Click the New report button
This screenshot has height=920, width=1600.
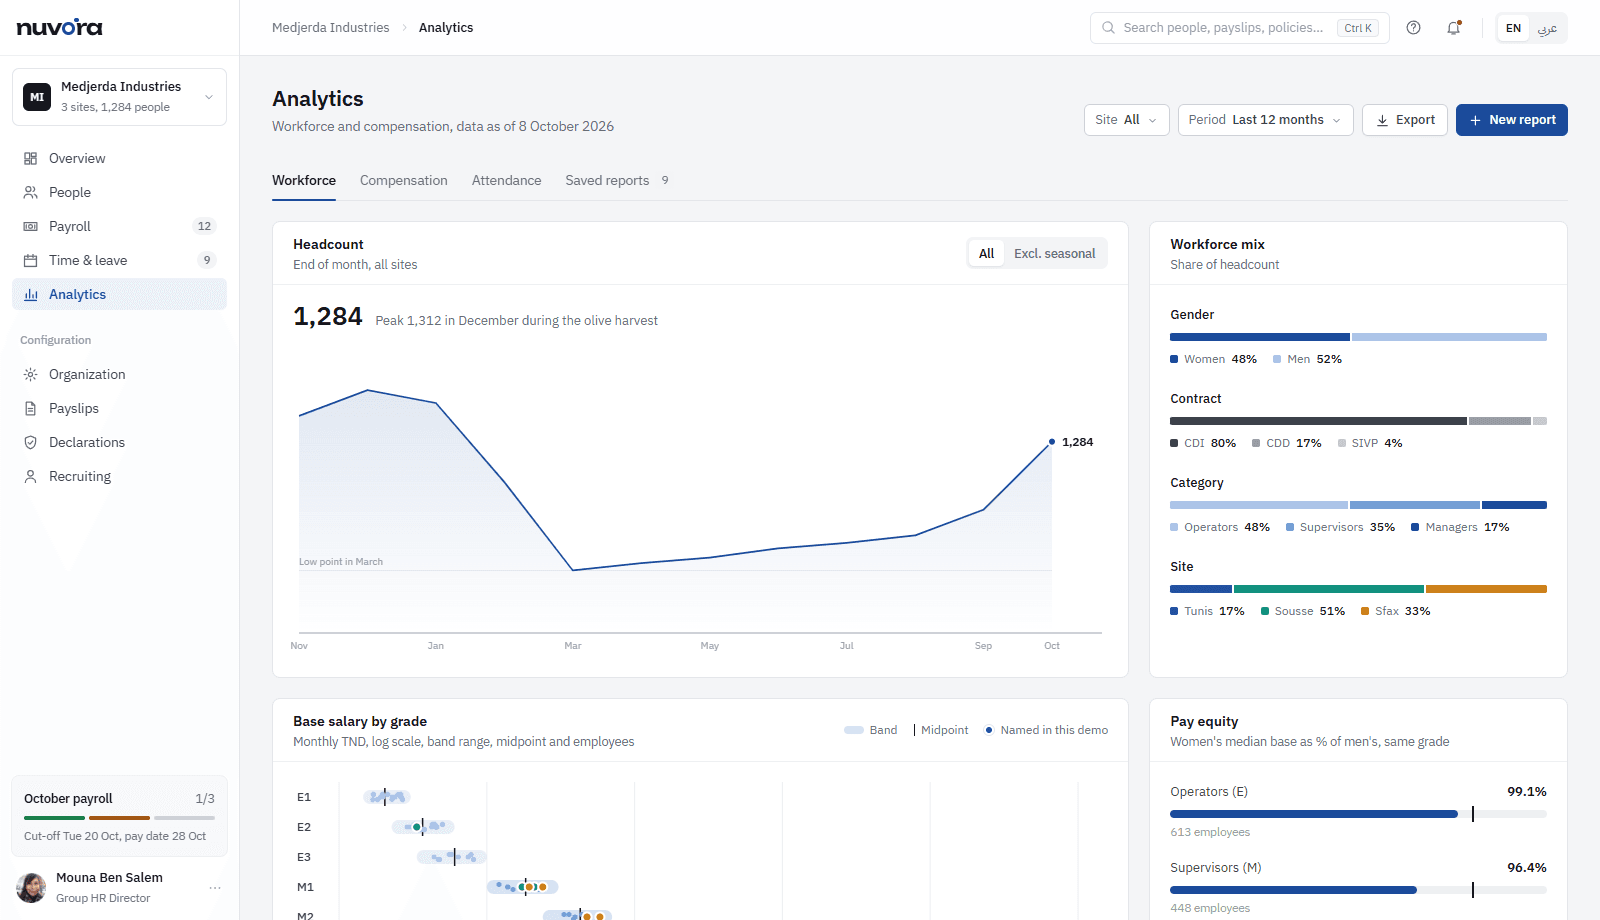pyautogui.click(x=1511, y=120)
